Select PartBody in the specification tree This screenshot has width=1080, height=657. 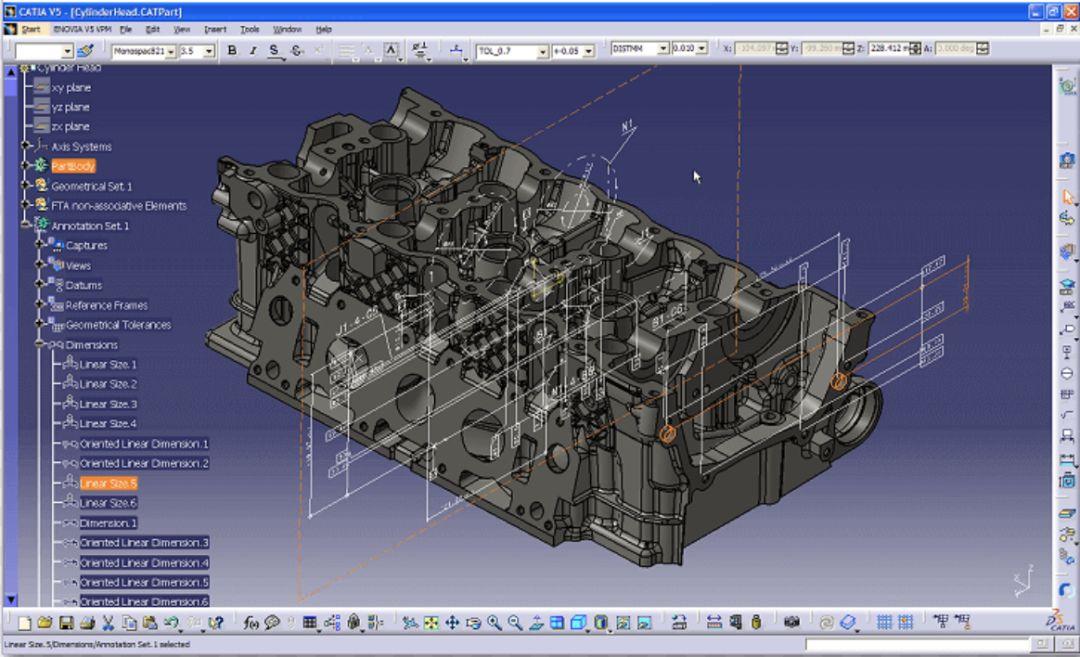(75, 166)
